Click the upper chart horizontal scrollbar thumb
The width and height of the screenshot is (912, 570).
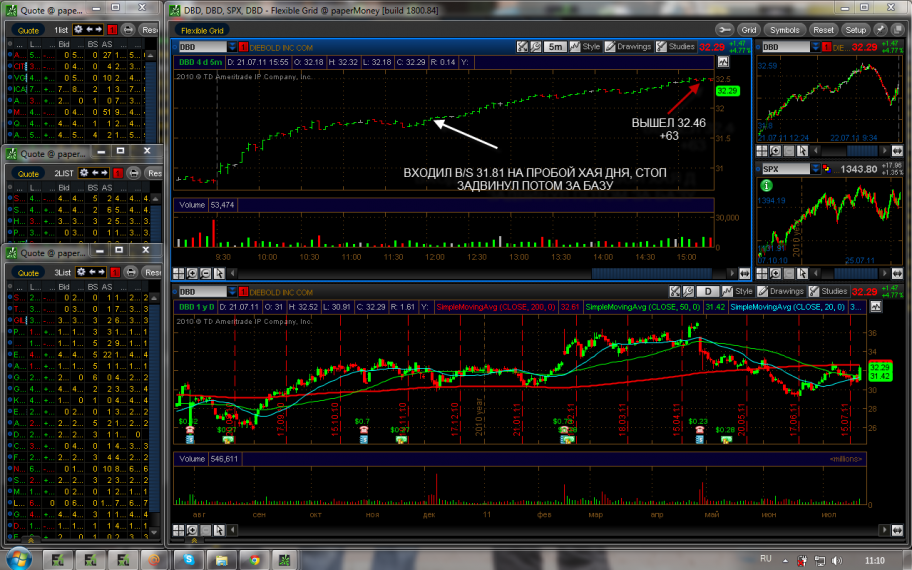(x=651, y=273)
